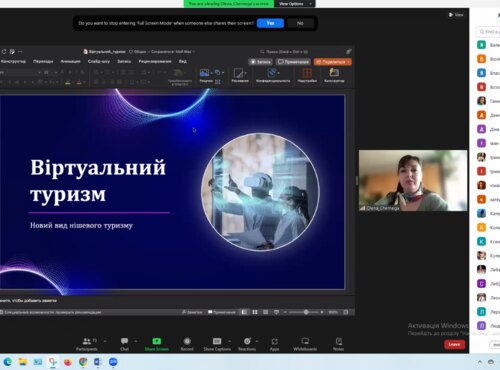
Task: Expand the Show Captions options arrow
Action: pos(229,341)
